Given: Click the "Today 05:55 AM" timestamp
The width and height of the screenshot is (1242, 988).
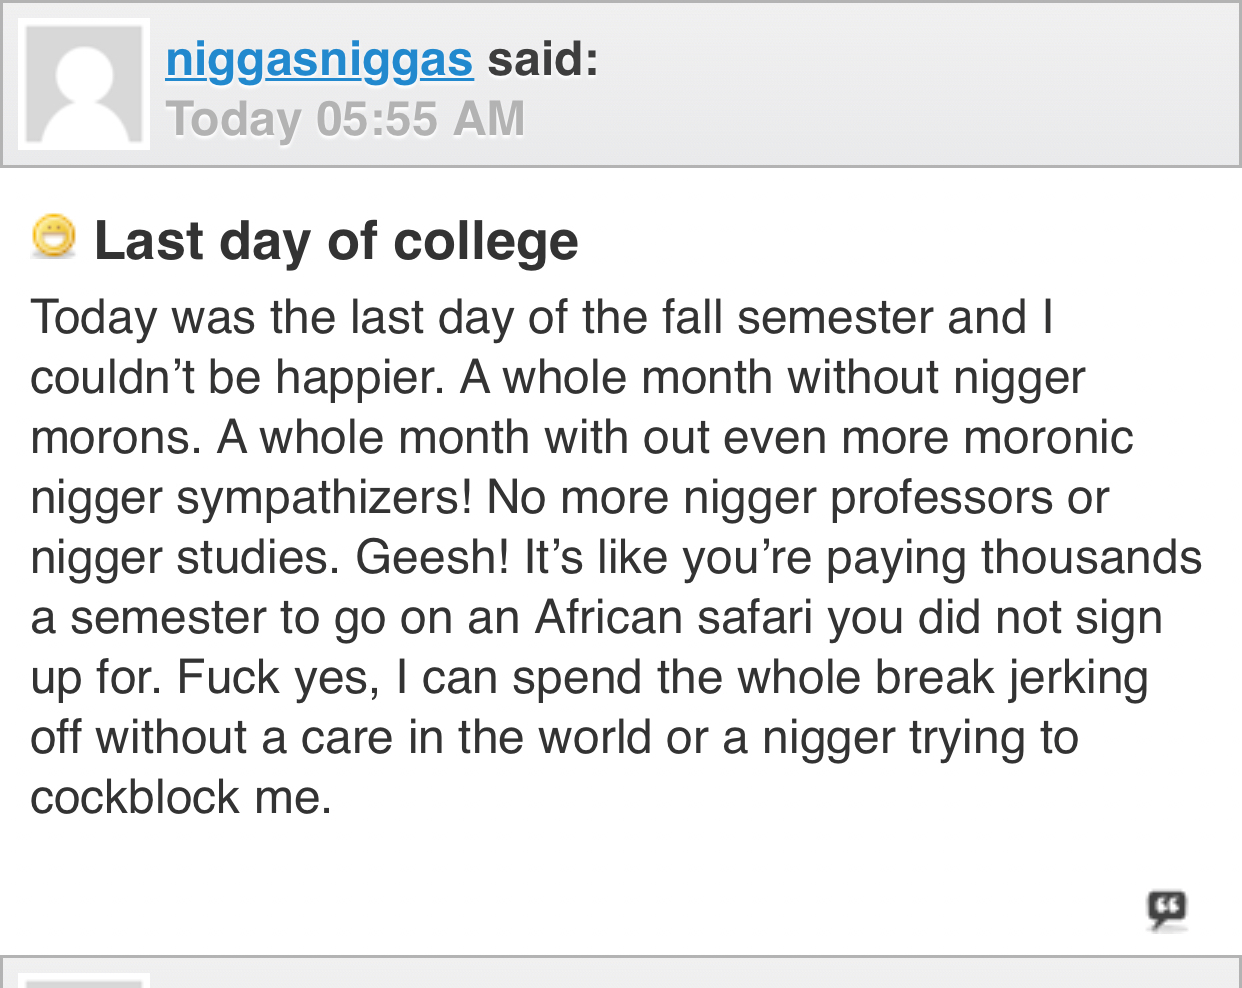Looking at the screenshot, I should (345, 119).
